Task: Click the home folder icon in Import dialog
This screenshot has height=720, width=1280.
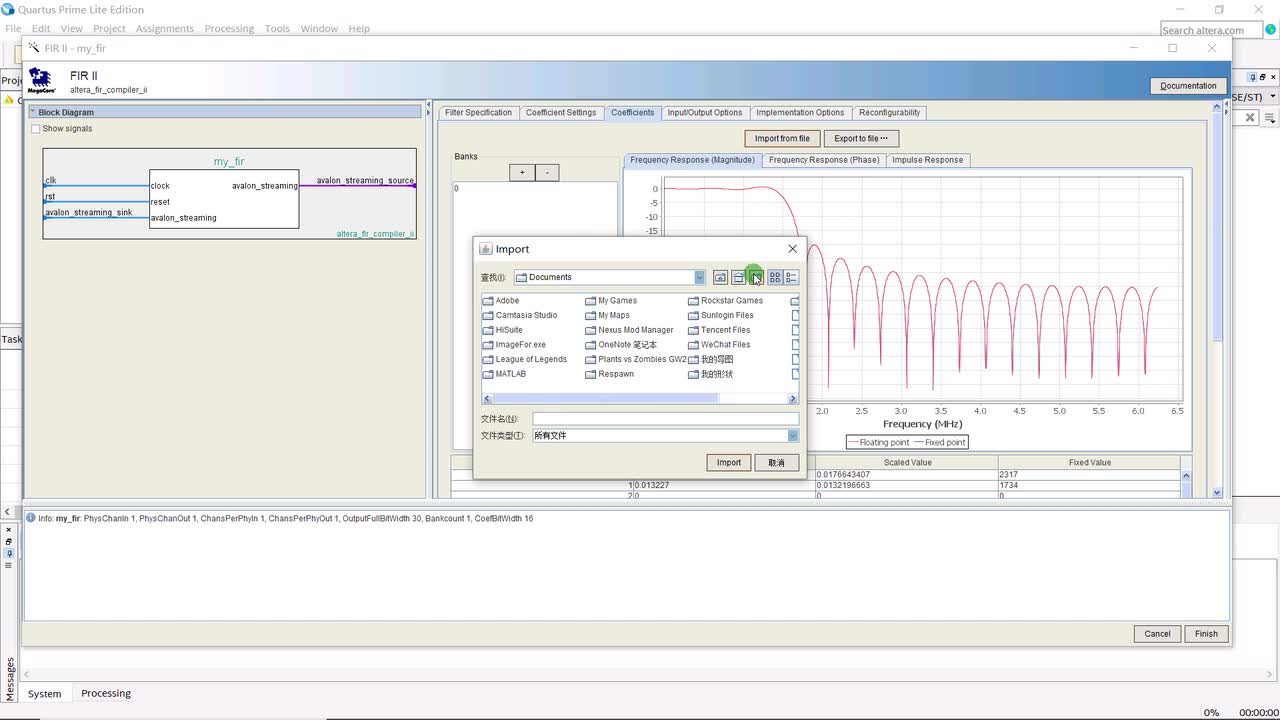Action: [738, 277]
